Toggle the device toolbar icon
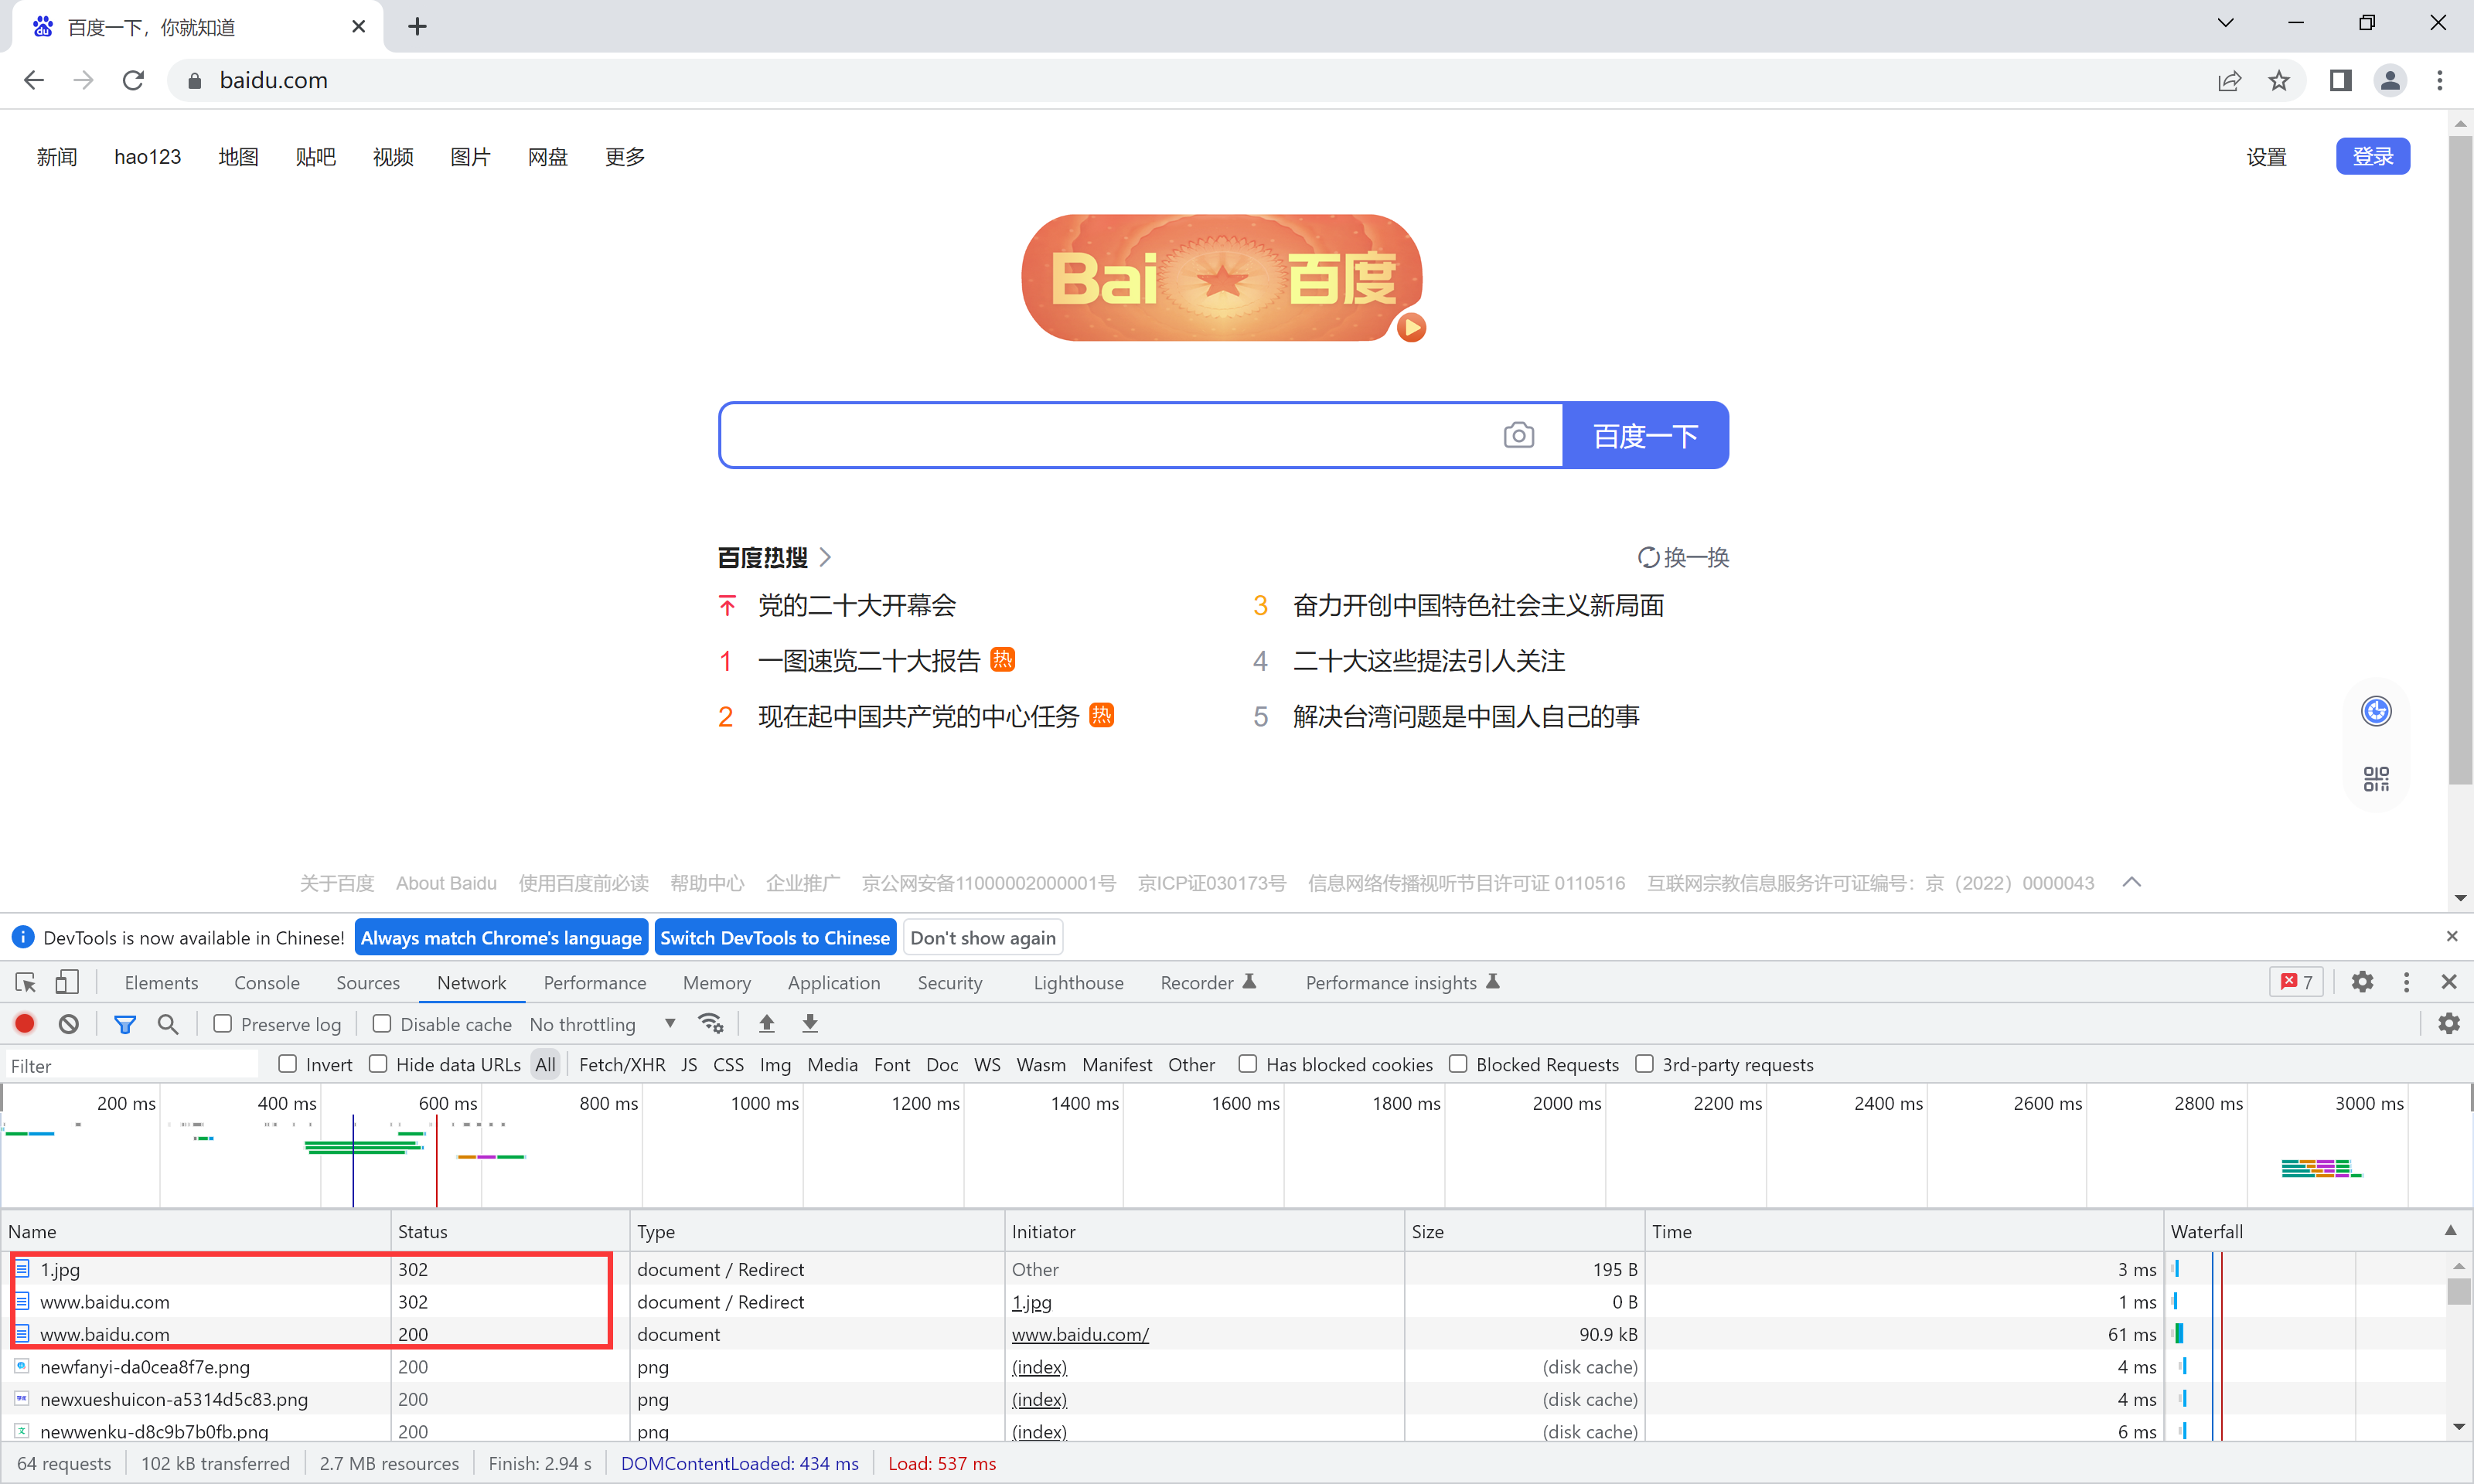The height and width of the screenshot is (1484, 2474). [67, 982]
